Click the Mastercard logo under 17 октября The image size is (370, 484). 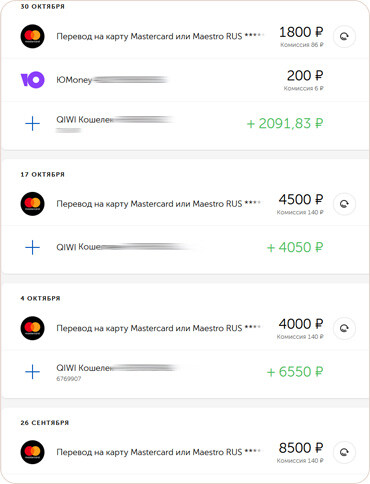[x=32, y=204]
